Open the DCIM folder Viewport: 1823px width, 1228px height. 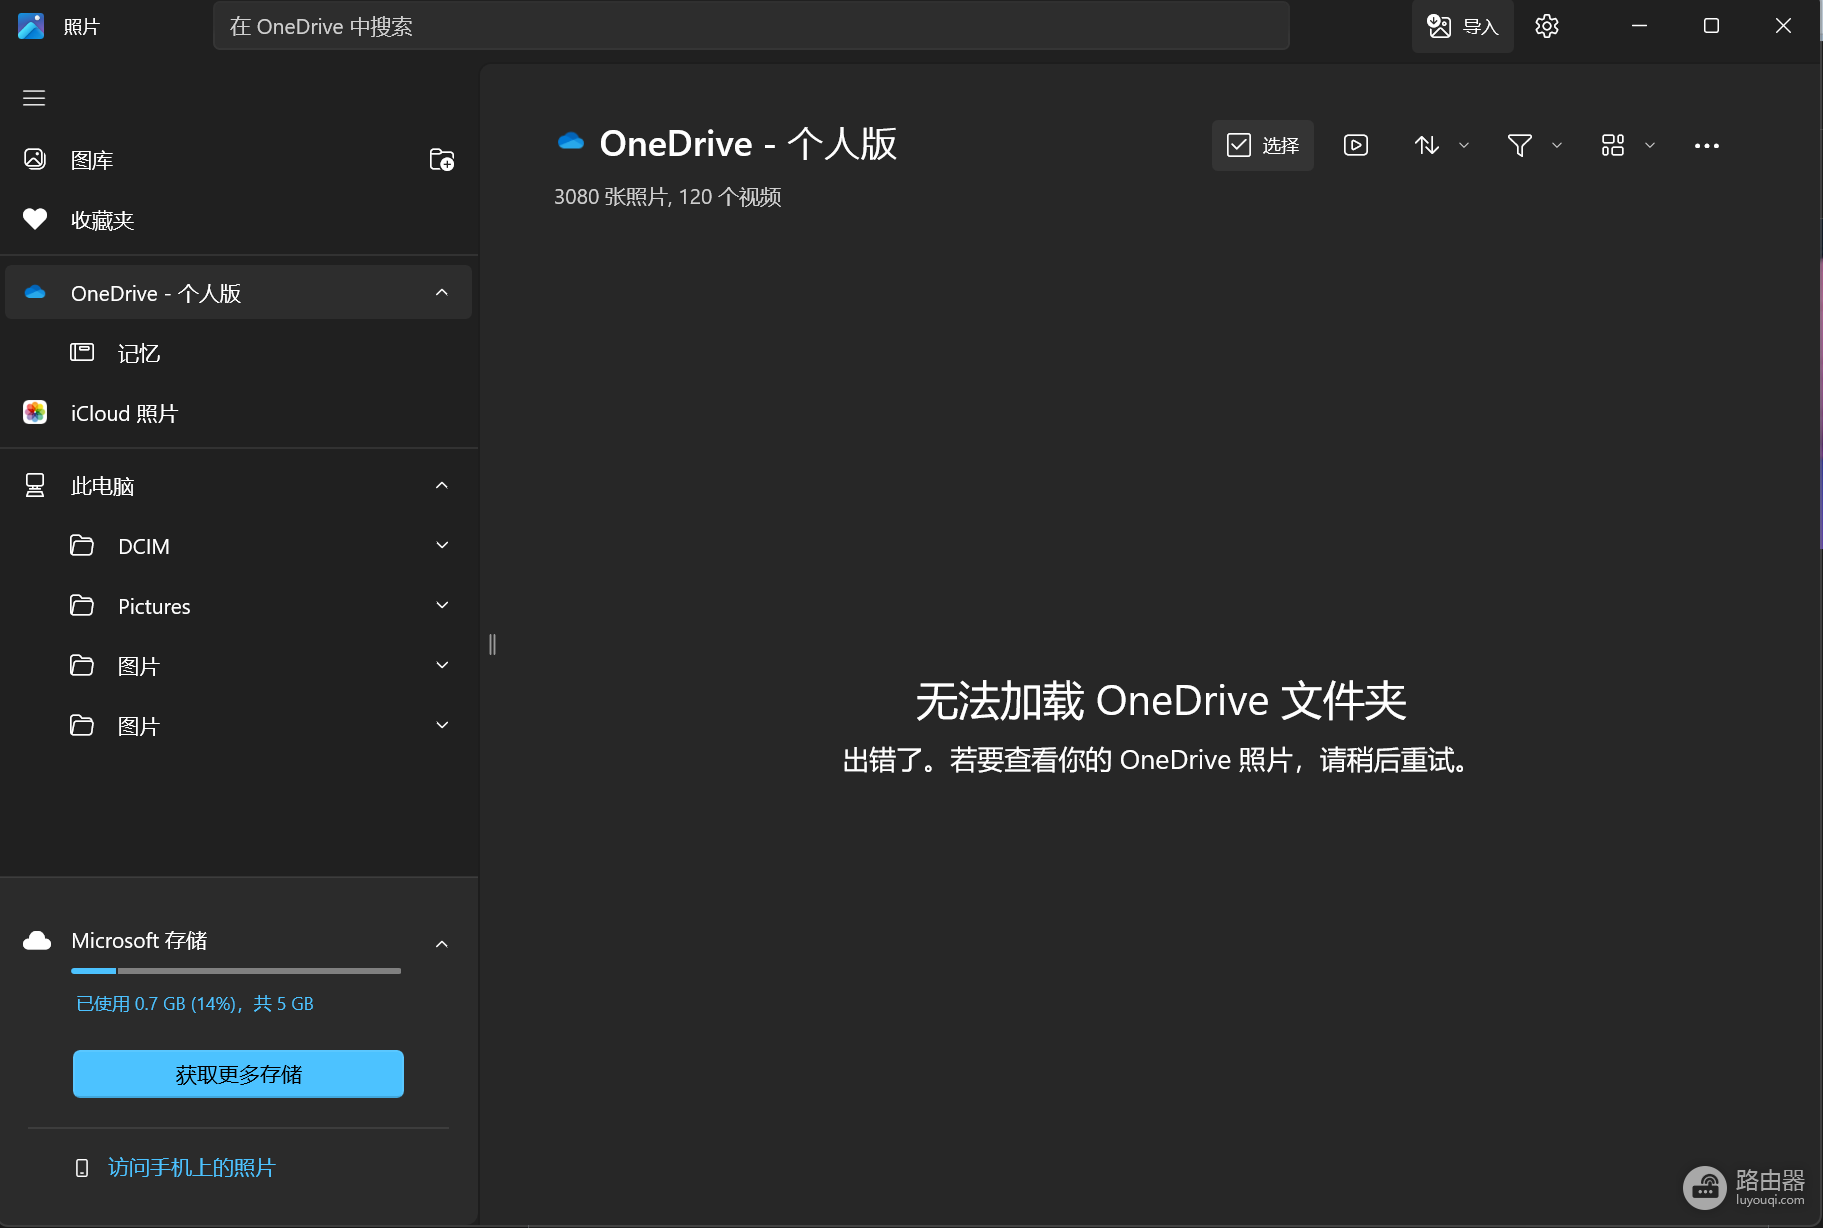point(143,546)
